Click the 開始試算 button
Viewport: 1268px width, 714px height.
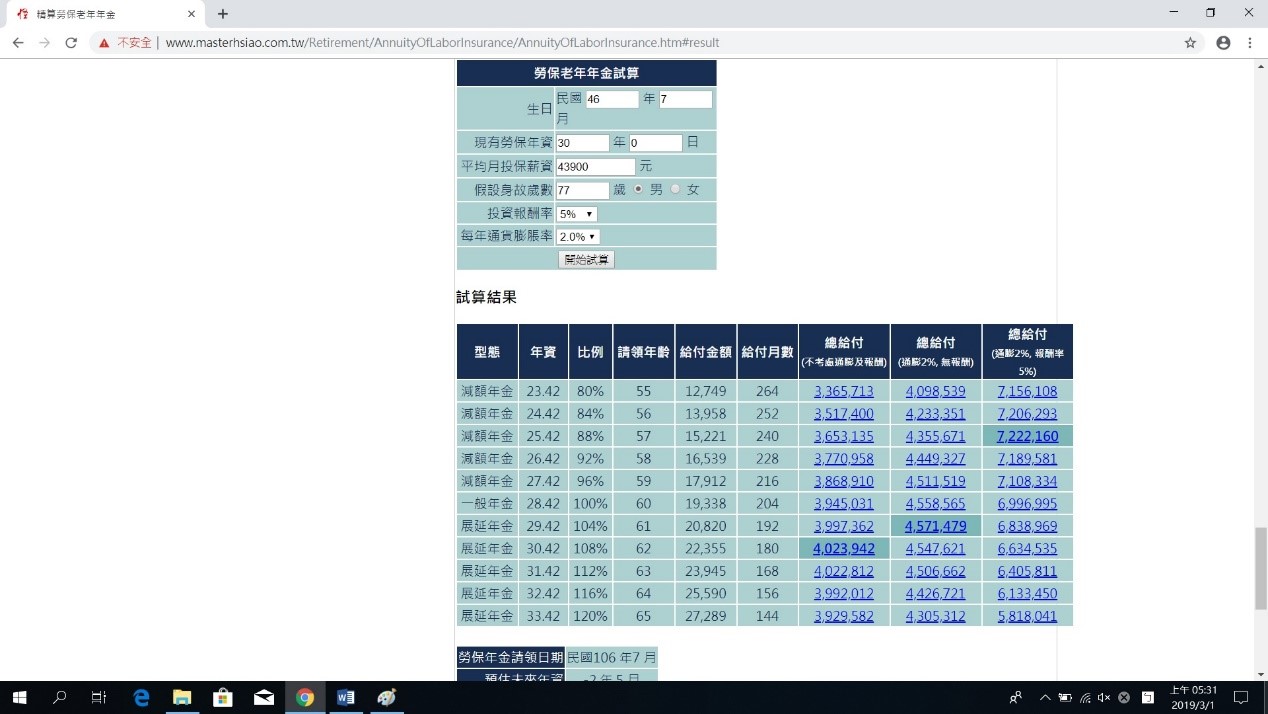(x=586, y=259)
